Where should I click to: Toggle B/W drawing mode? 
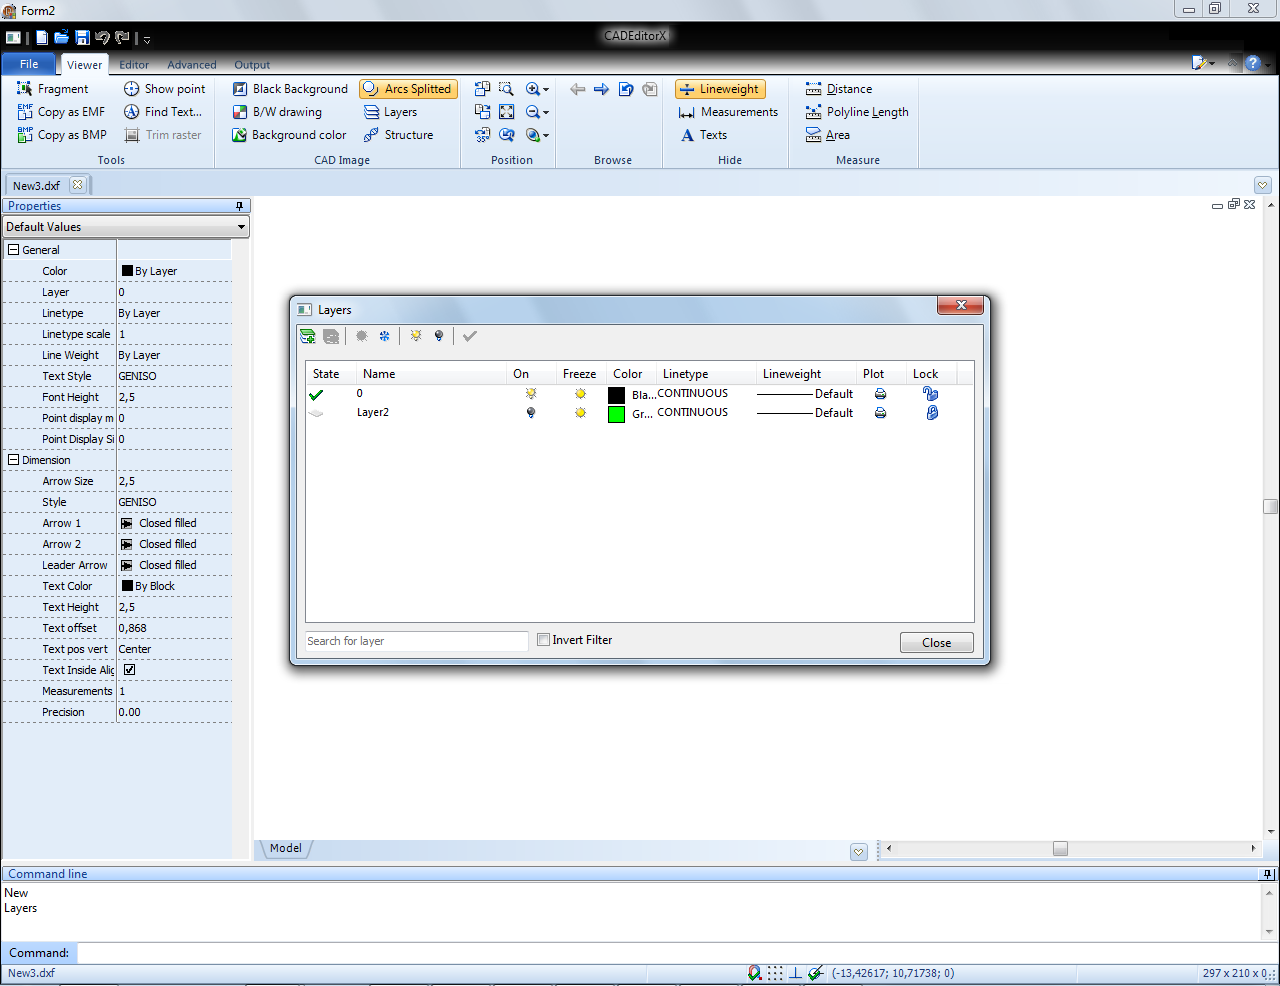[277, 112]
